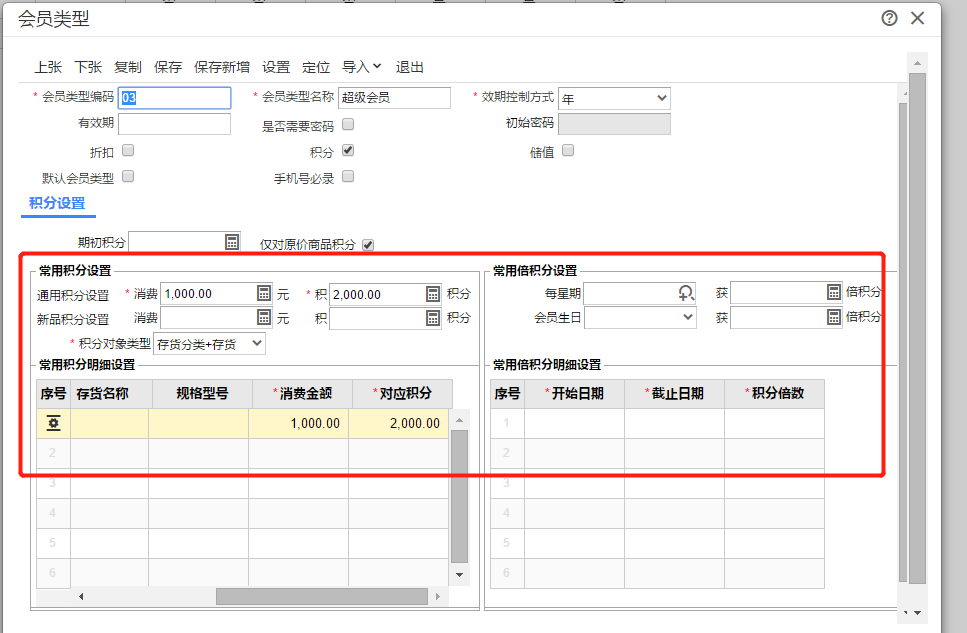The width and height of the screenshot is (967, 633).
Task: Close the 会员类型 dialog
Action: pyautogui.click(x=918, y=19)
